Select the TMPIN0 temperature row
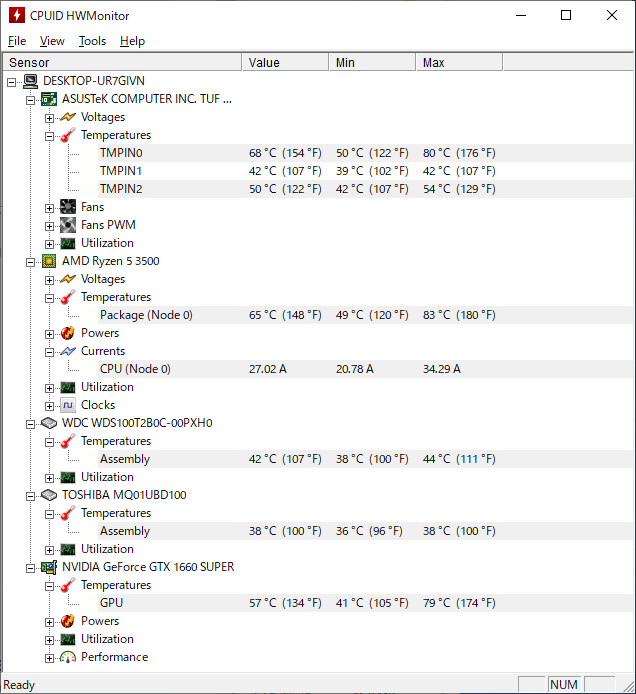 tap(121, 153)
